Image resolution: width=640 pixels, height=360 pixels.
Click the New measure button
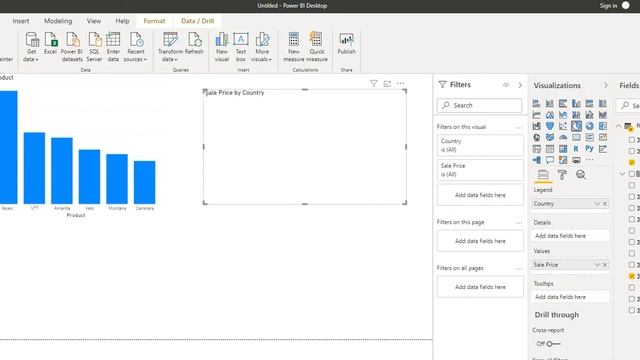[x=293, y=47]
